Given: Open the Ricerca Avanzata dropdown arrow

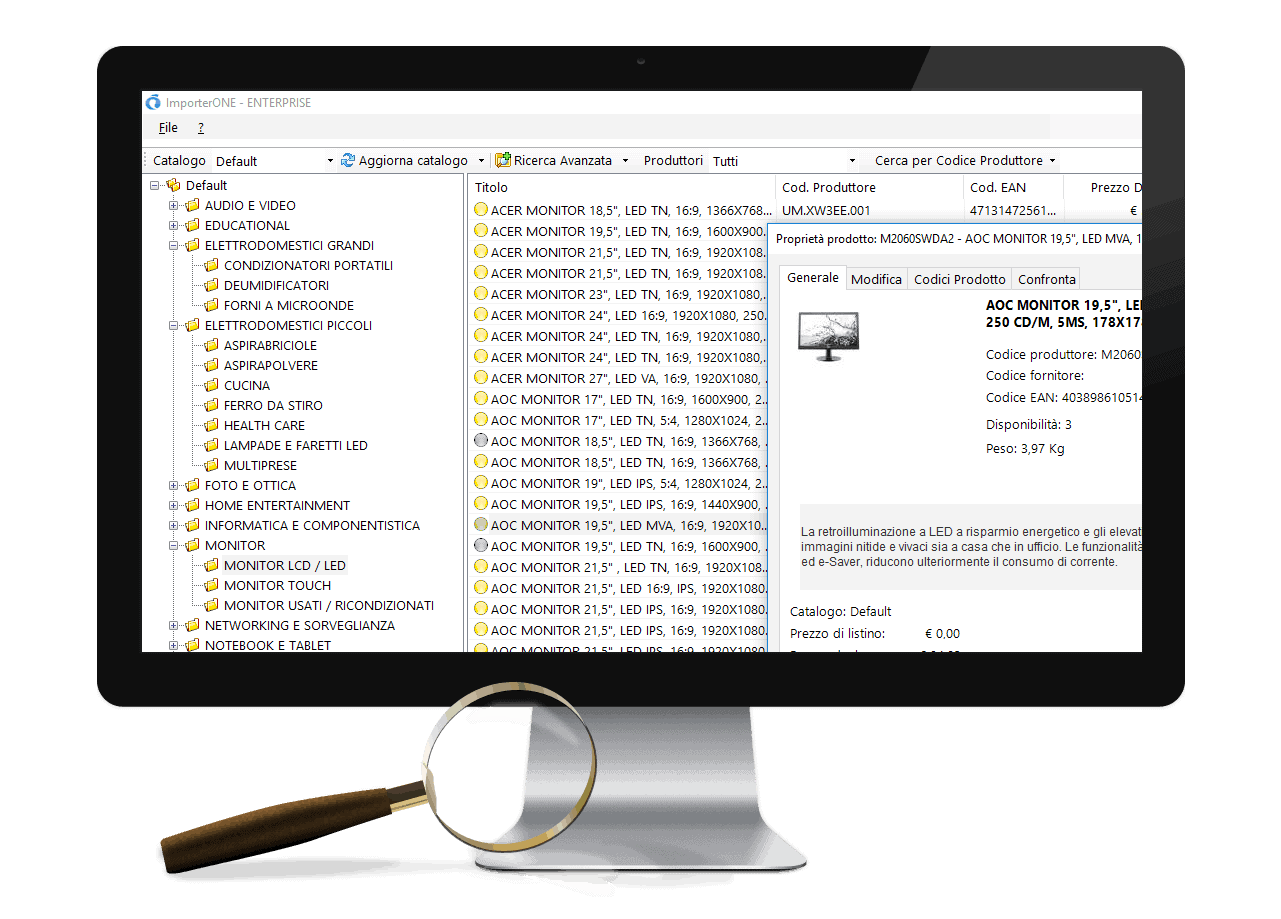Looking at the screenshot, I should pyautogui.click(x=625, y=161).
